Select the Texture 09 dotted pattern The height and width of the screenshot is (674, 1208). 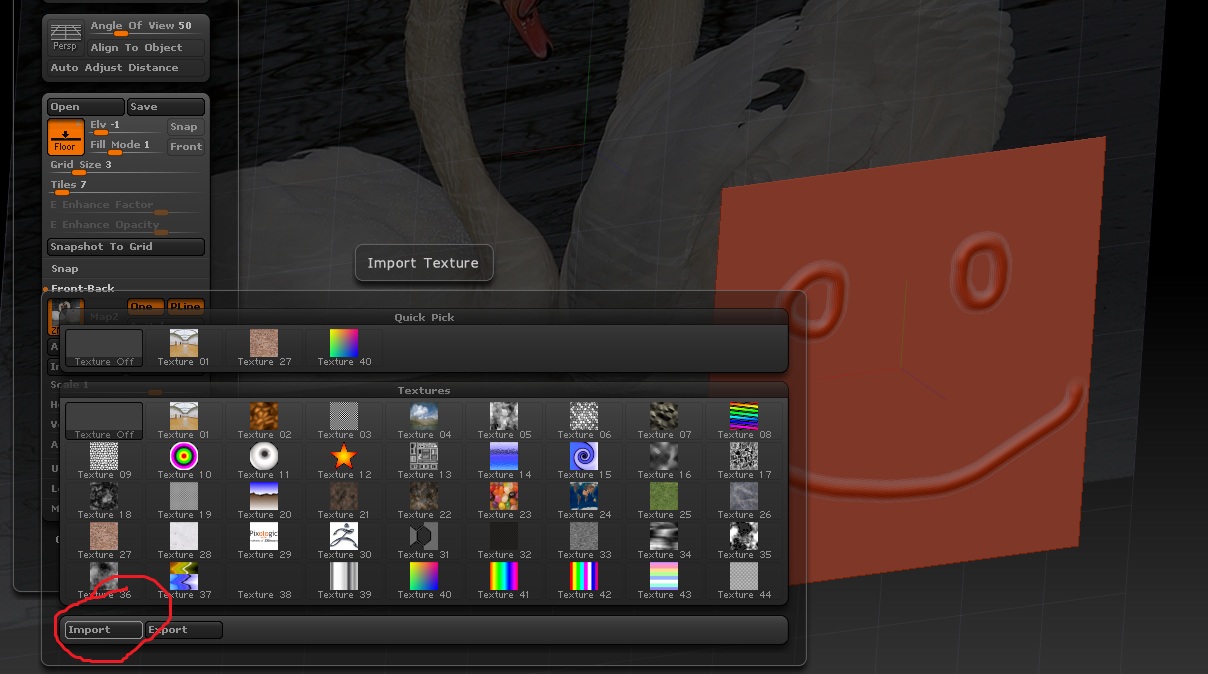(x=104, y=461)
